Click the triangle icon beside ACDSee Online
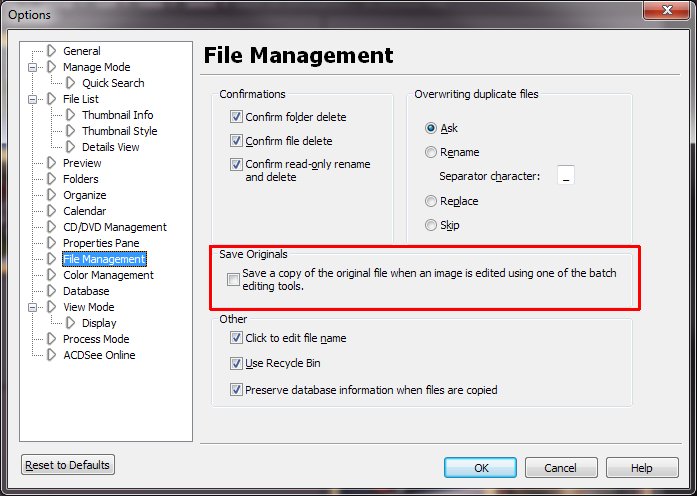Image resolution: width=697 pixels, height=496 pixels. coord(52,355)
